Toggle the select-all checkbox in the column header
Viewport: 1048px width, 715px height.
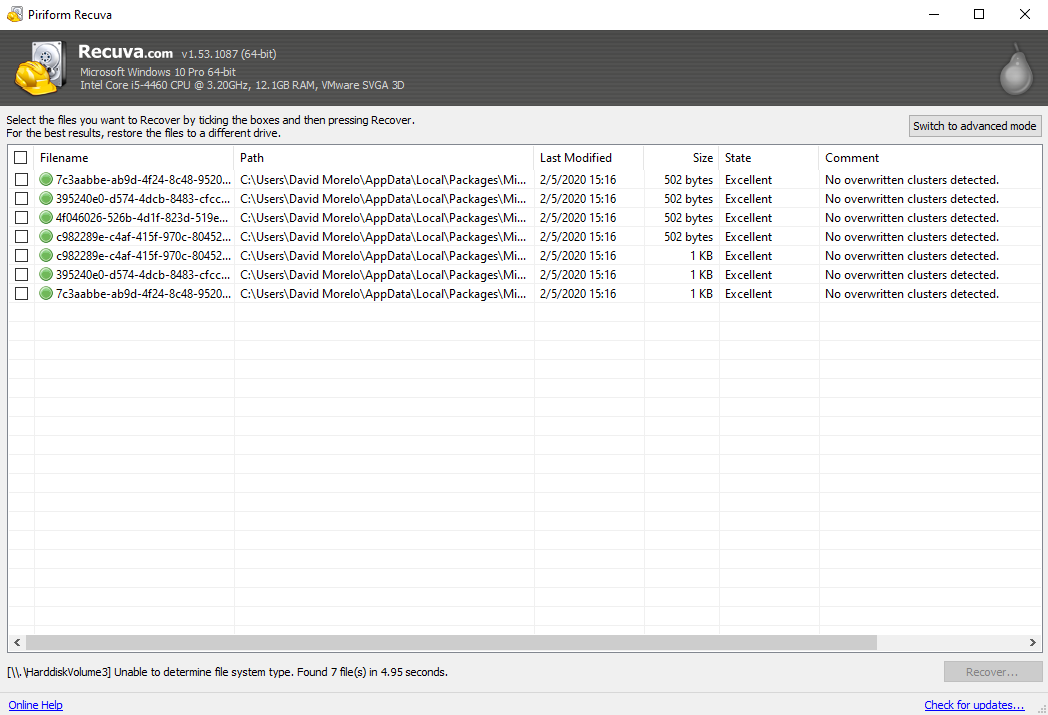tap(21, 157)
